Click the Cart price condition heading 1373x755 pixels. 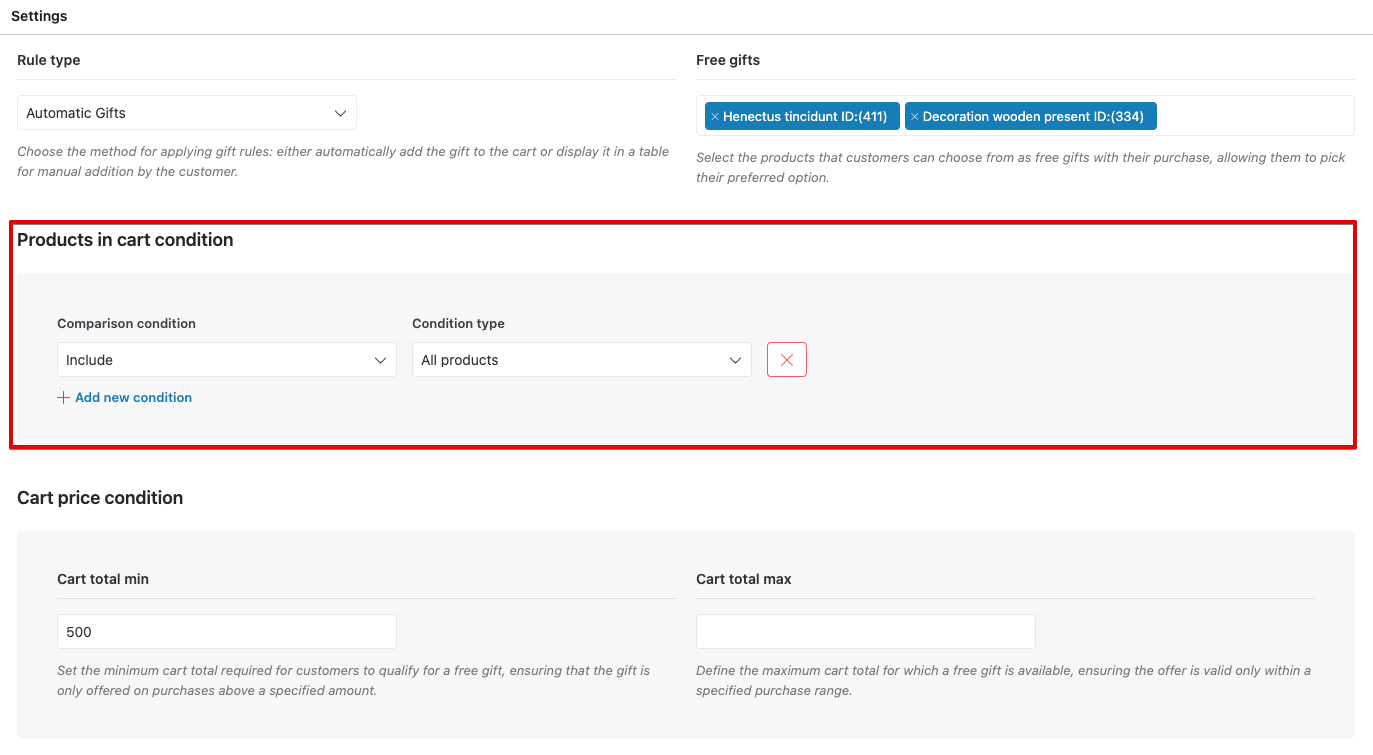[100, 498]
